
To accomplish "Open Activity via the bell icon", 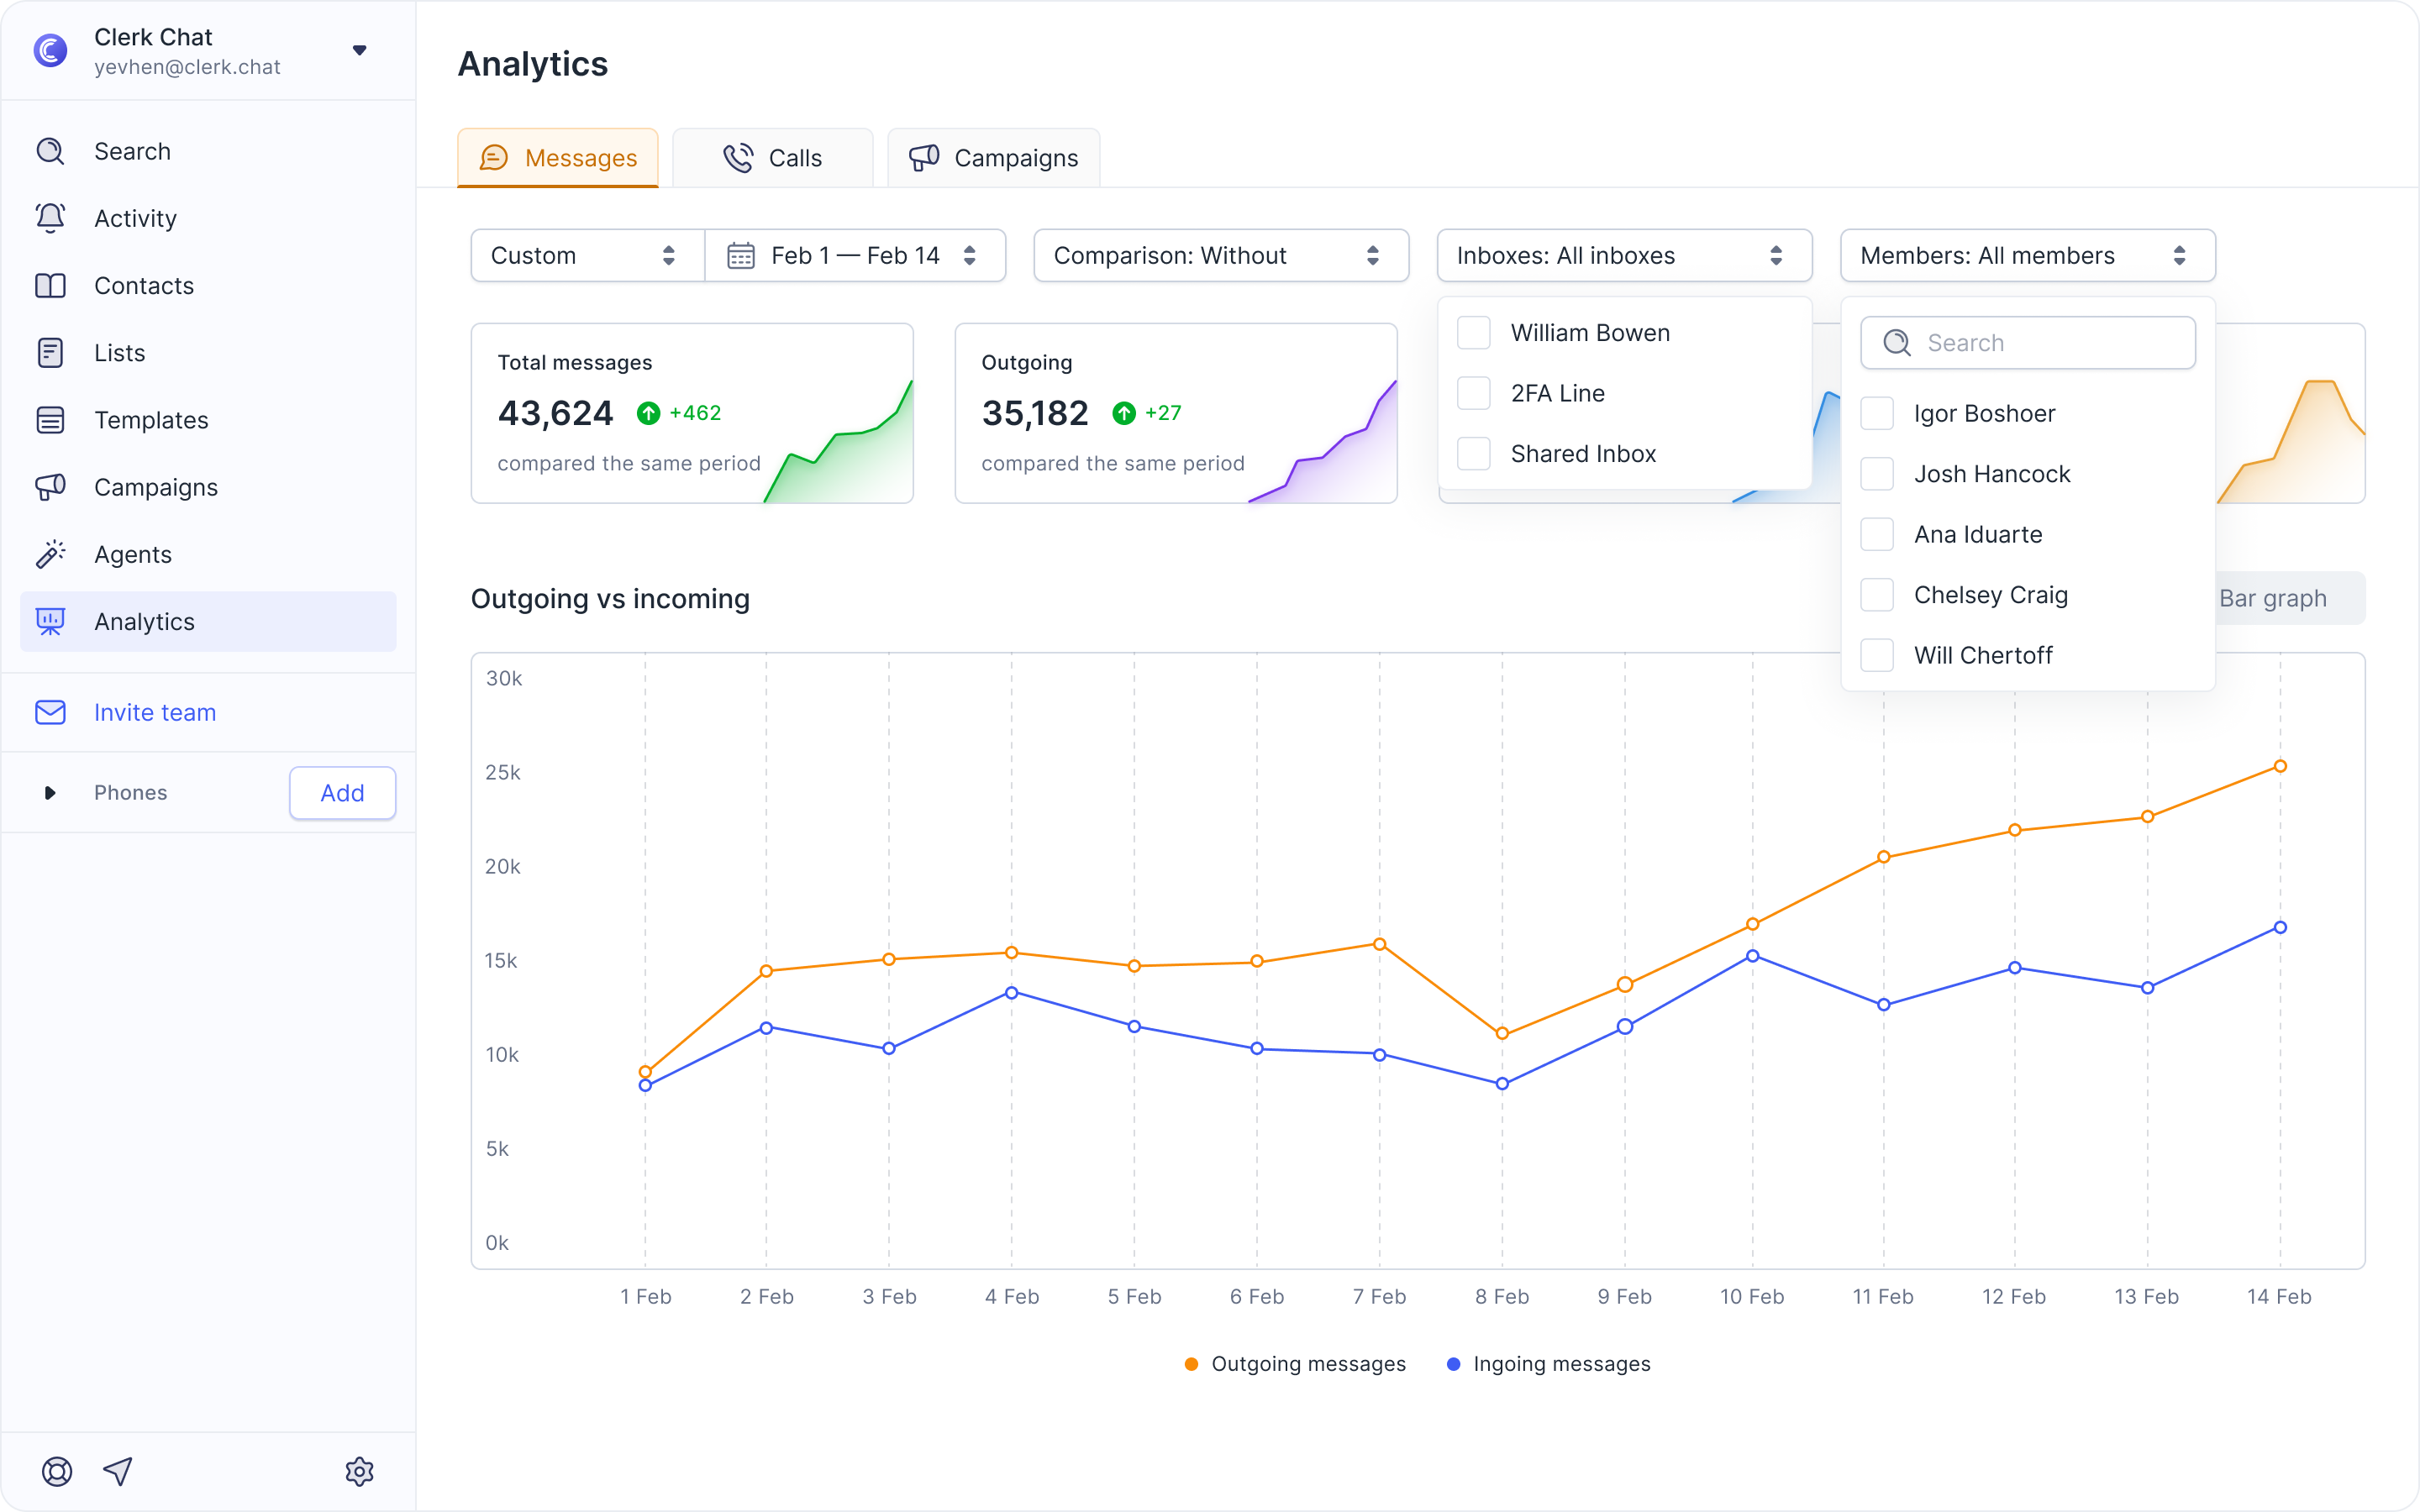I will coord(50,218).
